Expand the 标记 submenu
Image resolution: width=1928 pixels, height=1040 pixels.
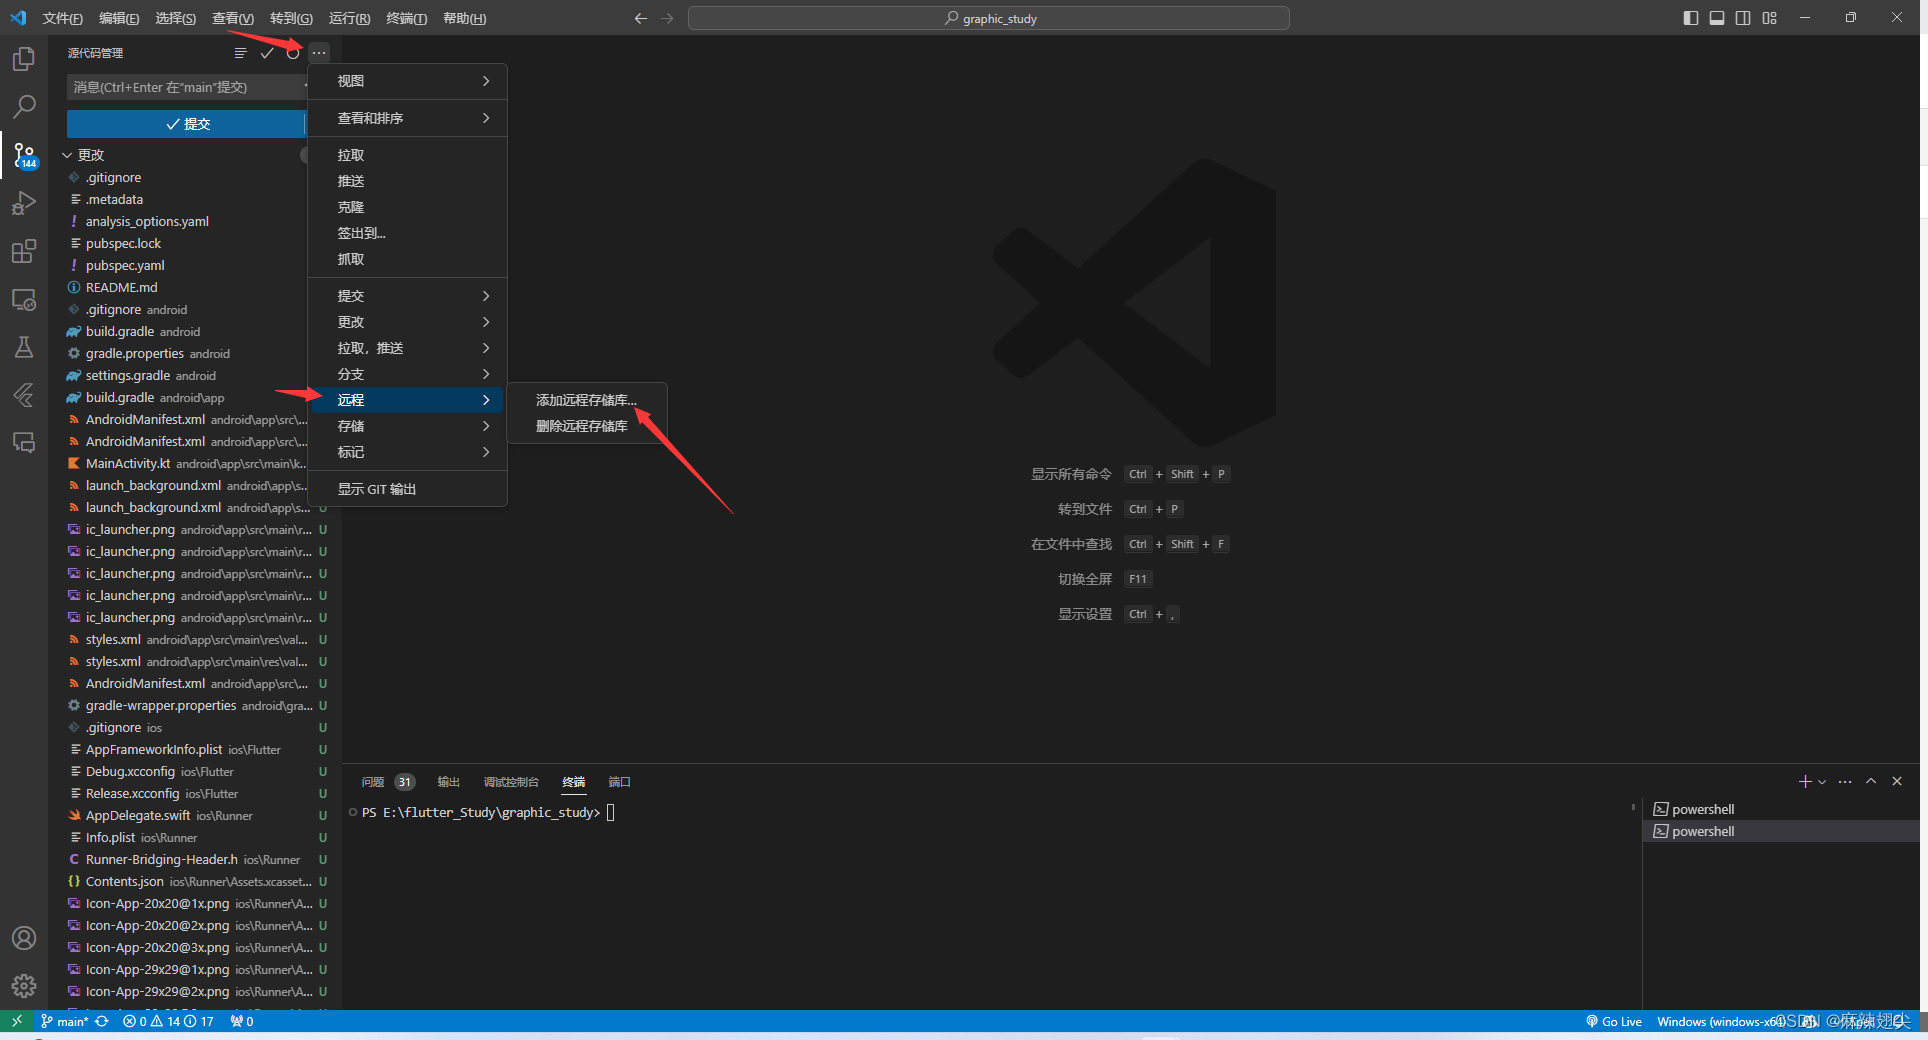point(408,452)
